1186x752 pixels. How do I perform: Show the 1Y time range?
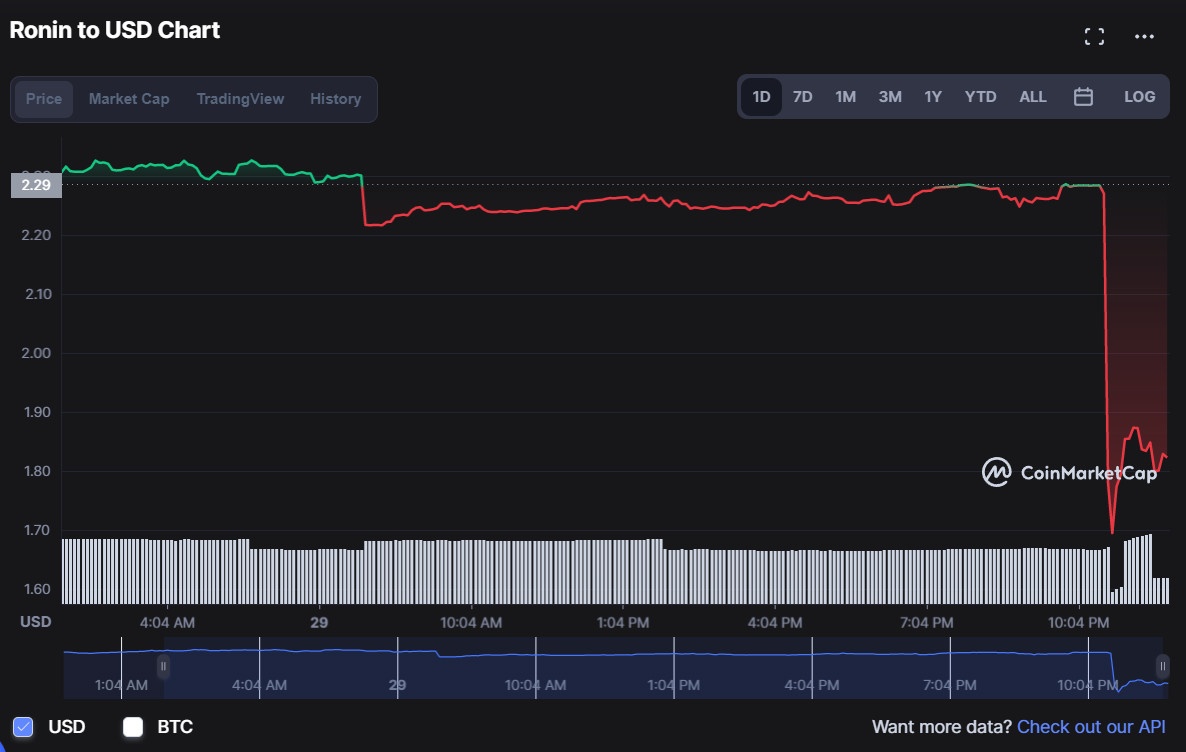click(932, 97)
